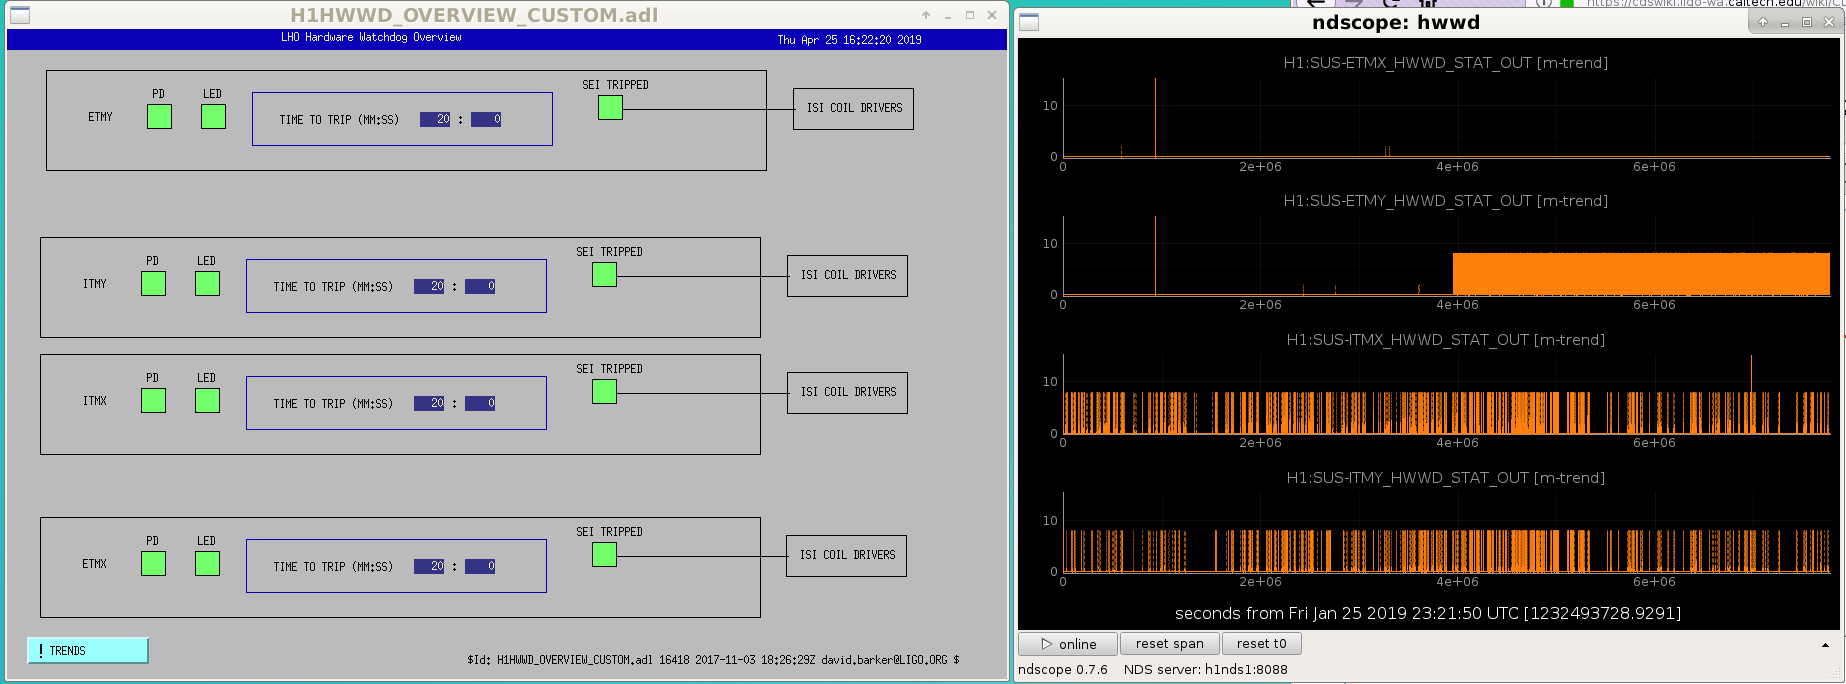Expand the ndscope bottom-right arrow control
1846x684 pixels.
pyautogui.click(x=1825, y=645)
